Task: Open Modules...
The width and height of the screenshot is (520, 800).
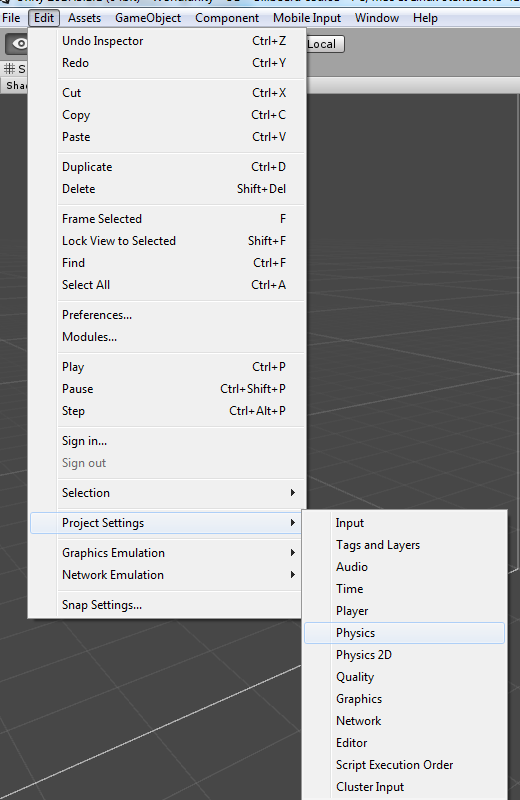Action: tap(168, 337)
